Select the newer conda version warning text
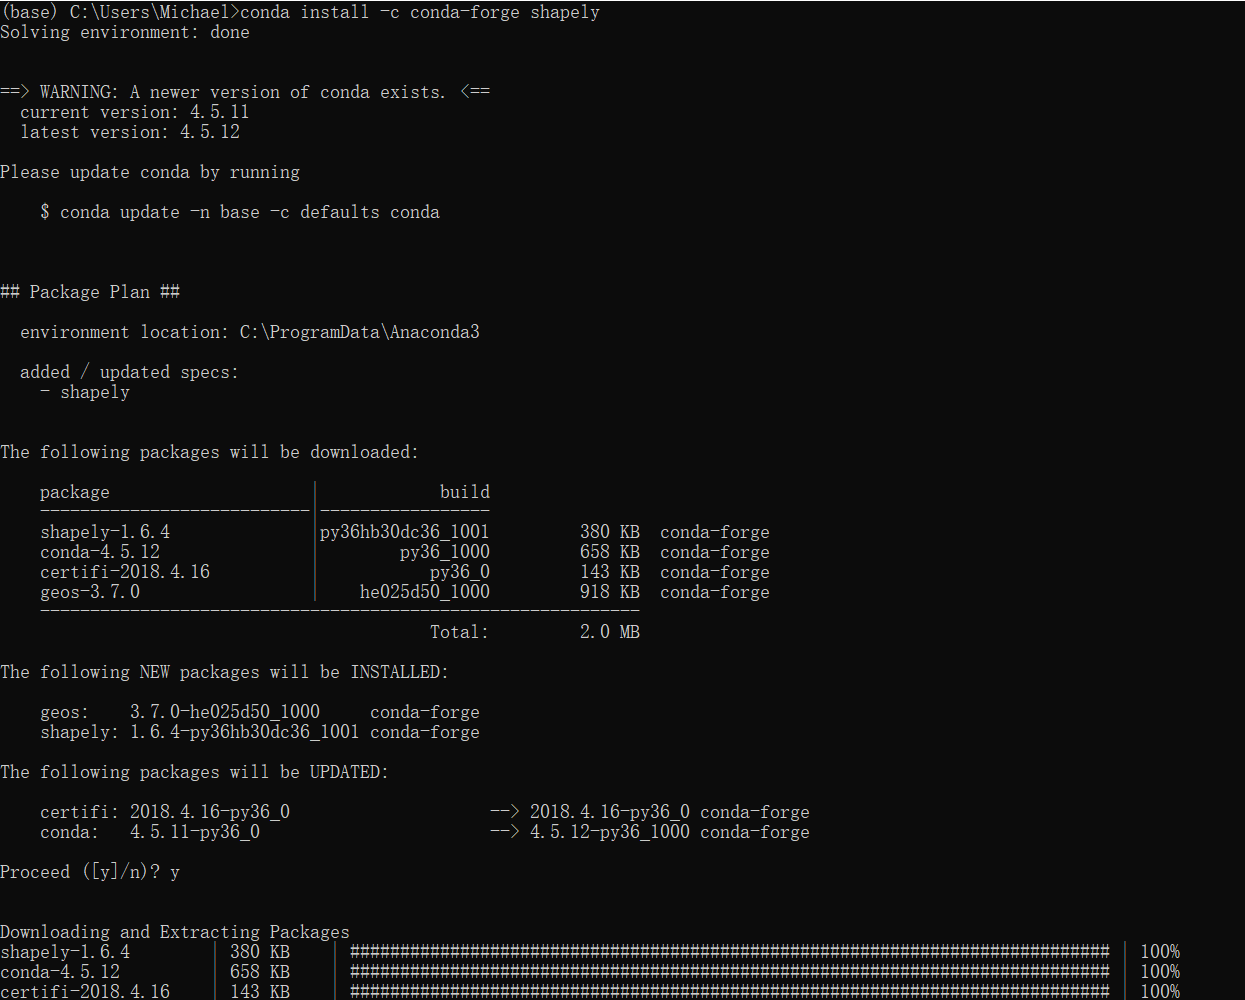 (x=245, y=91)
